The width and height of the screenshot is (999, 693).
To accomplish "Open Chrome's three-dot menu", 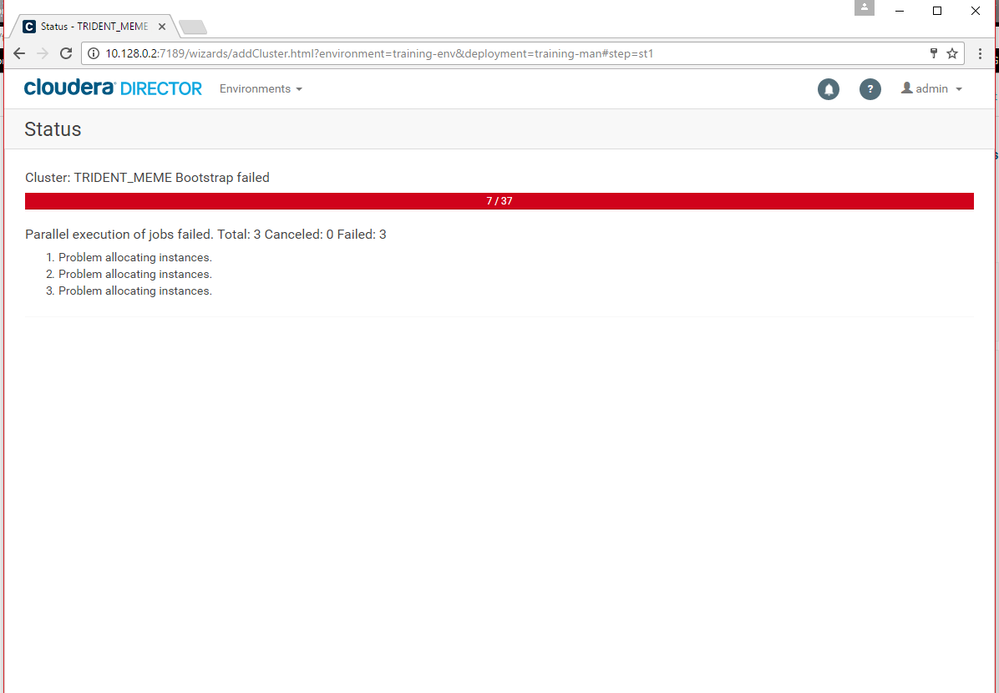I will pos(981,53).
